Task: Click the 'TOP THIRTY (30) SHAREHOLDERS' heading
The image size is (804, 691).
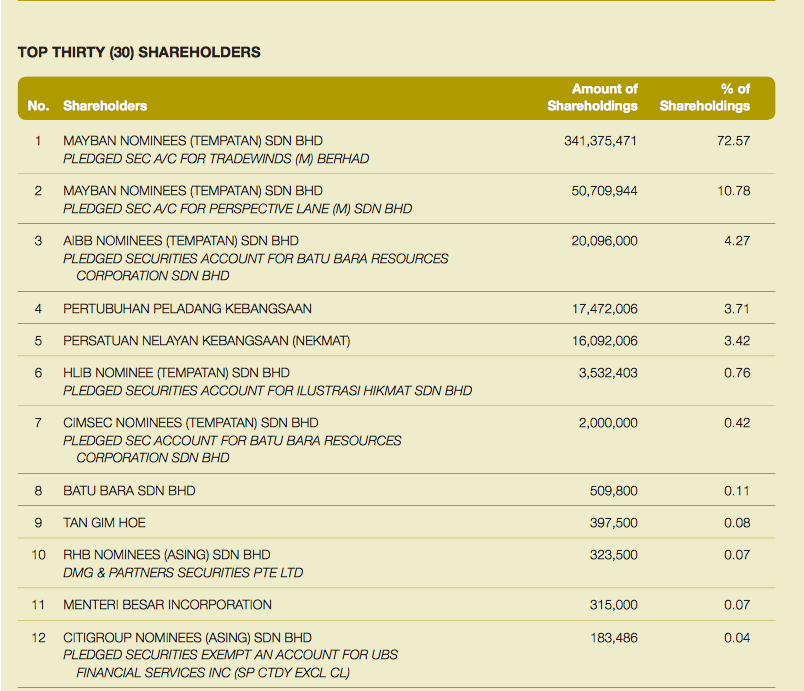Action: click(139, 52)
